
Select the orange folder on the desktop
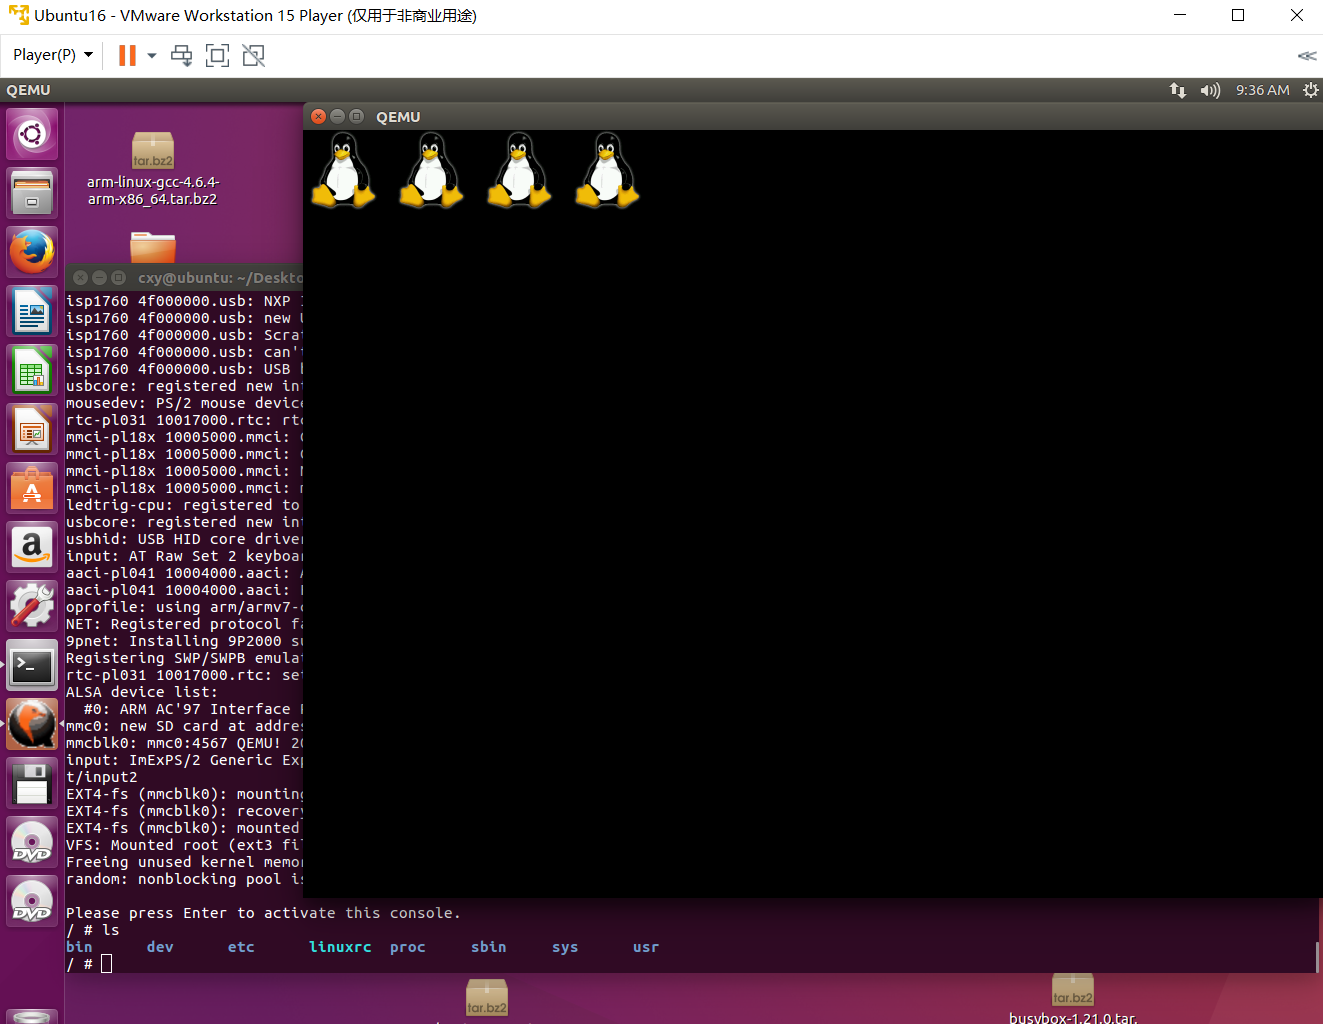coord(153,247)
